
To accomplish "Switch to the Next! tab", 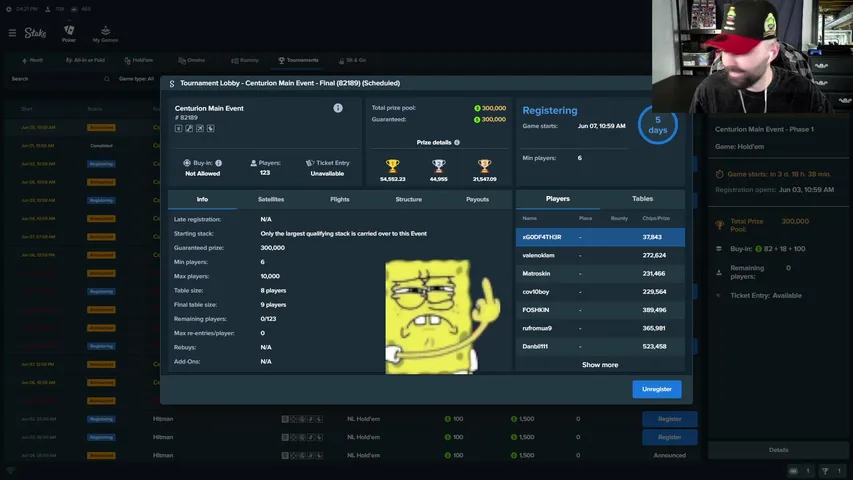I will tap(32, 60).
